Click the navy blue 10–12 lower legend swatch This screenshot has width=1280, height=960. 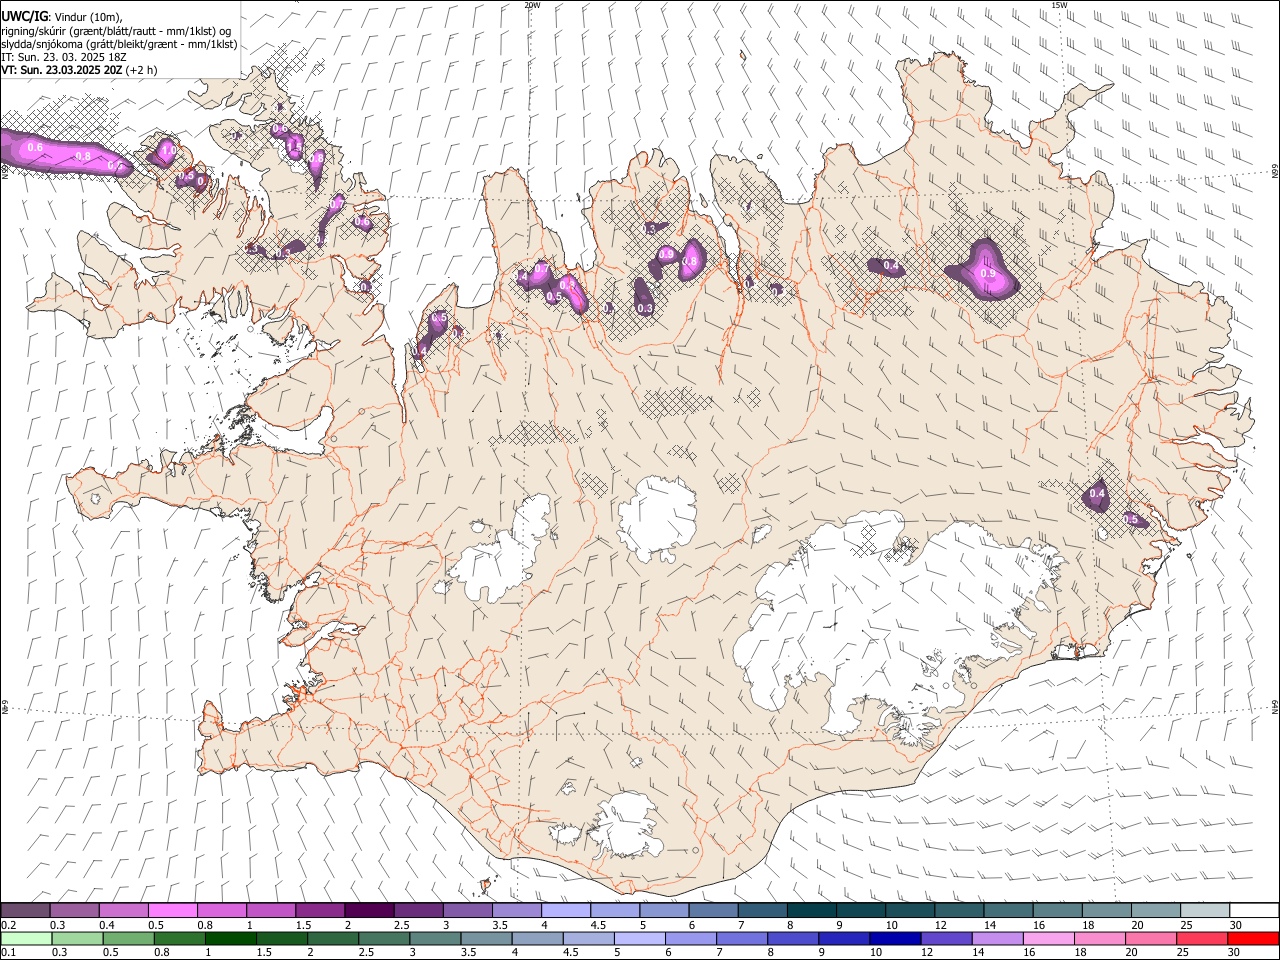point(894,938)
